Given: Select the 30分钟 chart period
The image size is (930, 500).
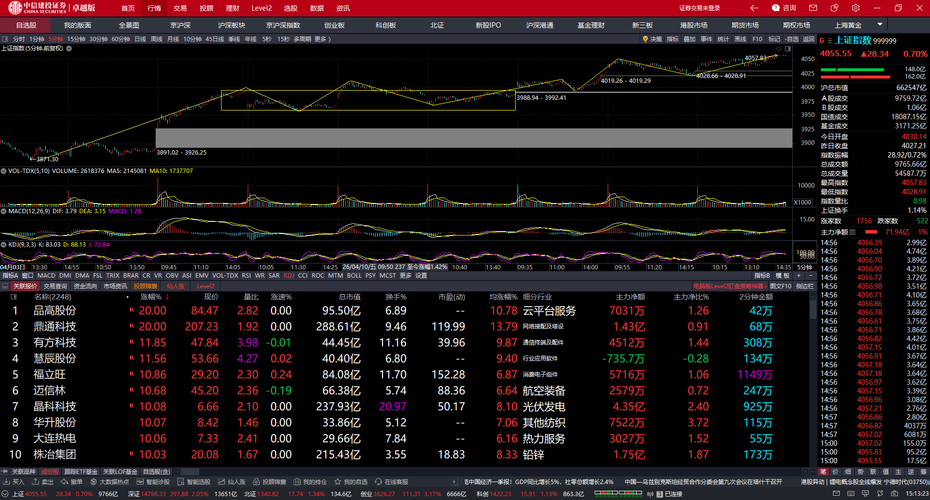Looking at the screenshot, I should point(98,39).
